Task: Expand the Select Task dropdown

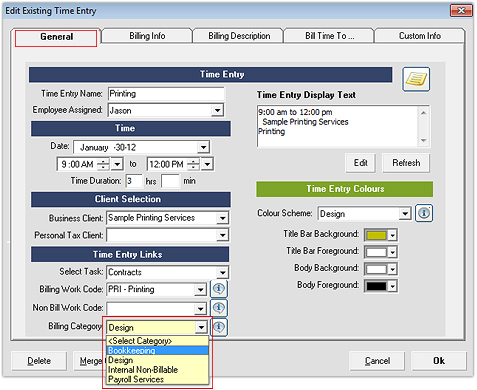Action: [222, 273]
